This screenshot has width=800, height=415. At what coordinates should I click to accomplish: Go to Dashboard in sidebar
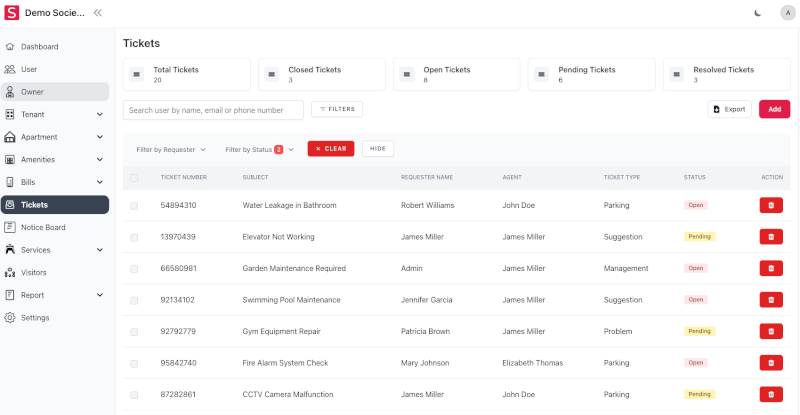coord(55,46)
